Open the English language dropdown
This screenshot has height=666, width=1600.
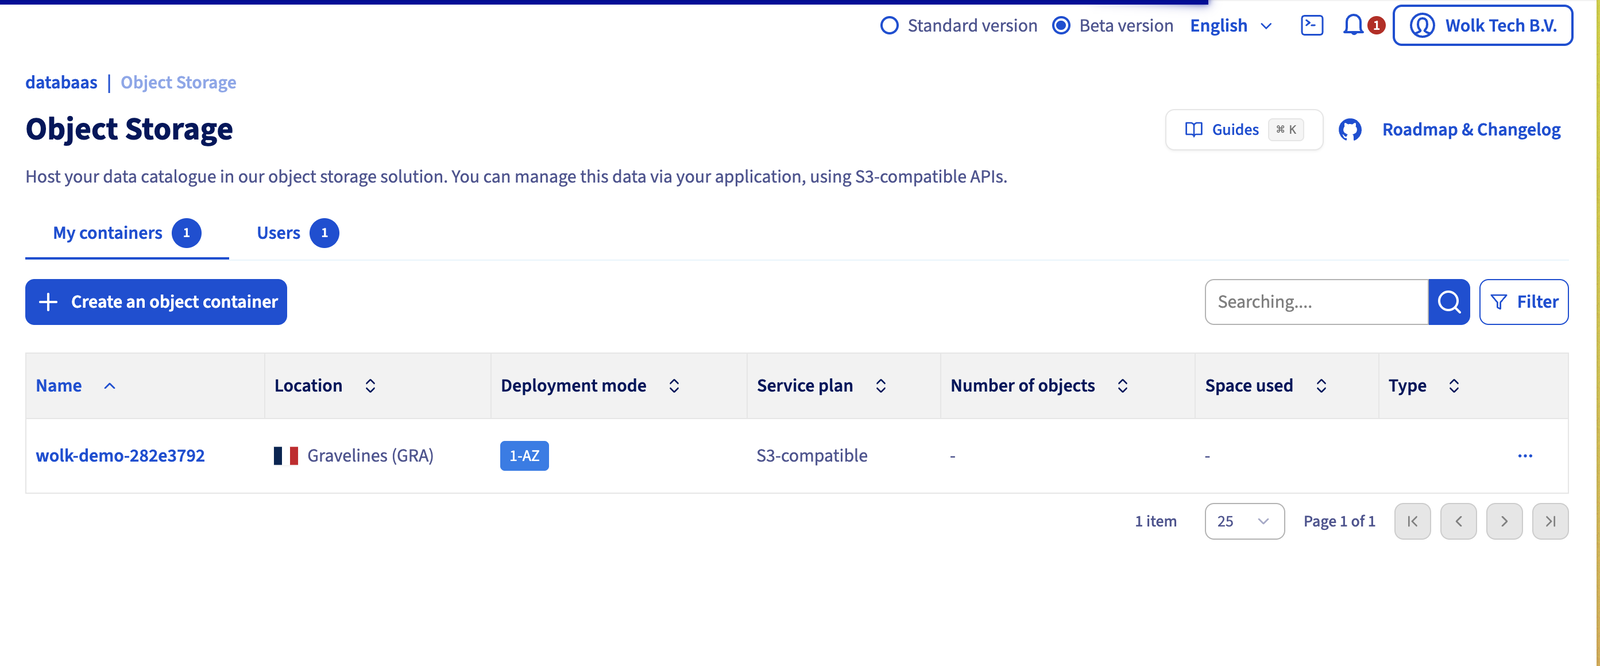point(1231,26)
